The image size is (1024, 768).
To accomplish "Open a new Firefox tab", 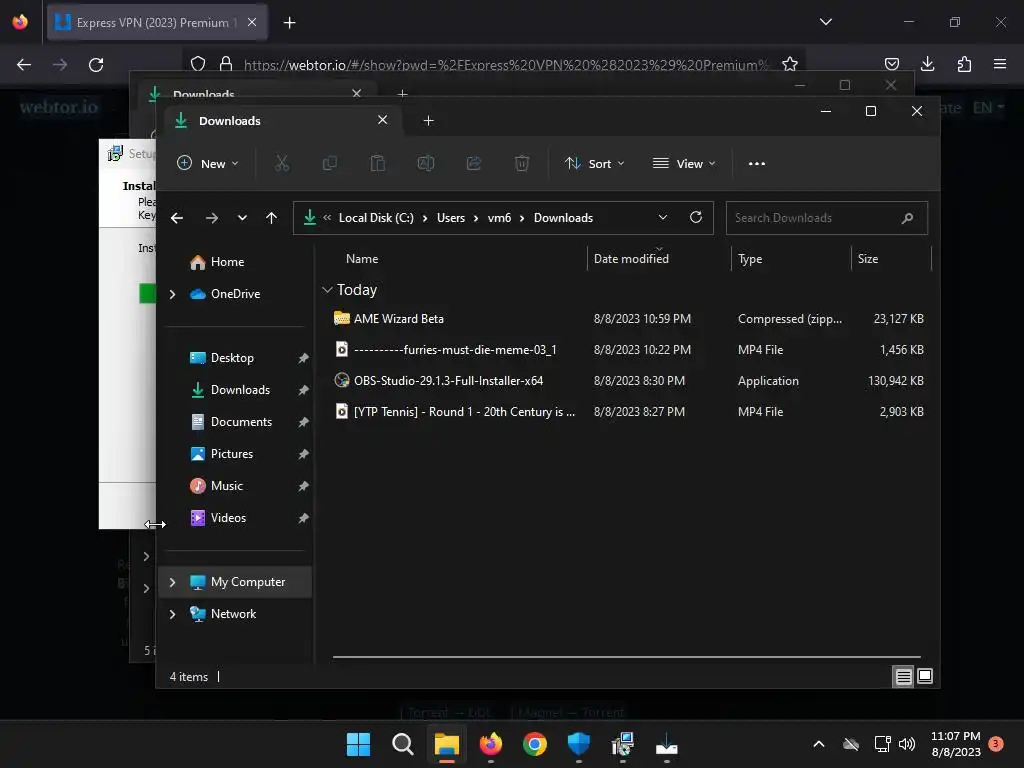I will [289, 23].
